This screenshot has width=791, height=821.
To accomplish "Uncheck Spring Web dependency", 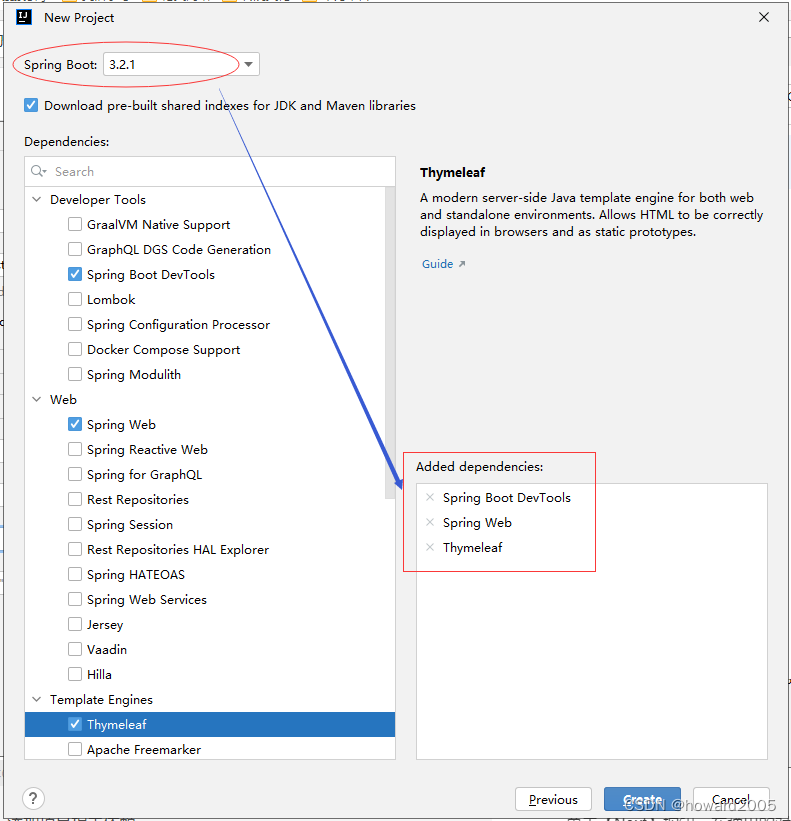I will [x=75, y=424].
